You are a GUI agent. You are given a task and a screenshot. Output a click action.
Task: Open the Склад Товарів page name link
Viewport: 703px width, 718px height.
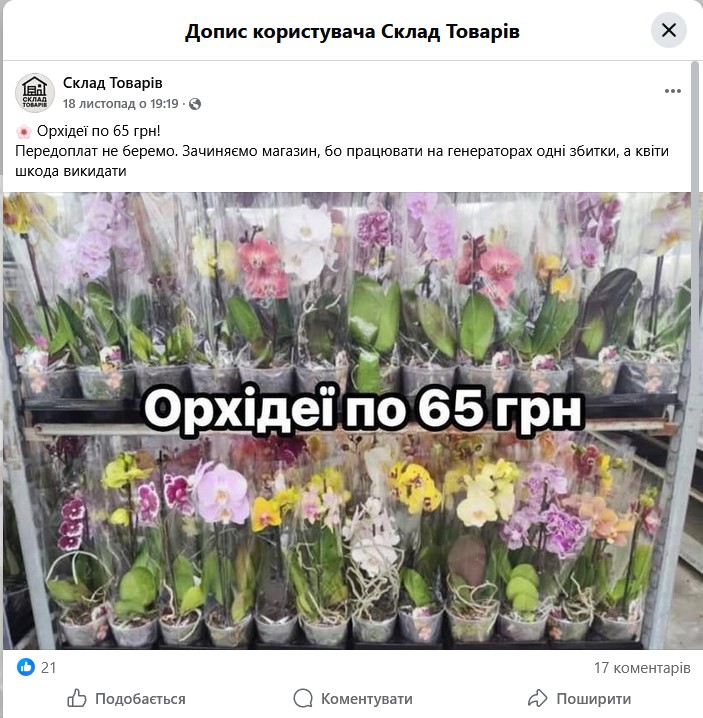[113, 83]
